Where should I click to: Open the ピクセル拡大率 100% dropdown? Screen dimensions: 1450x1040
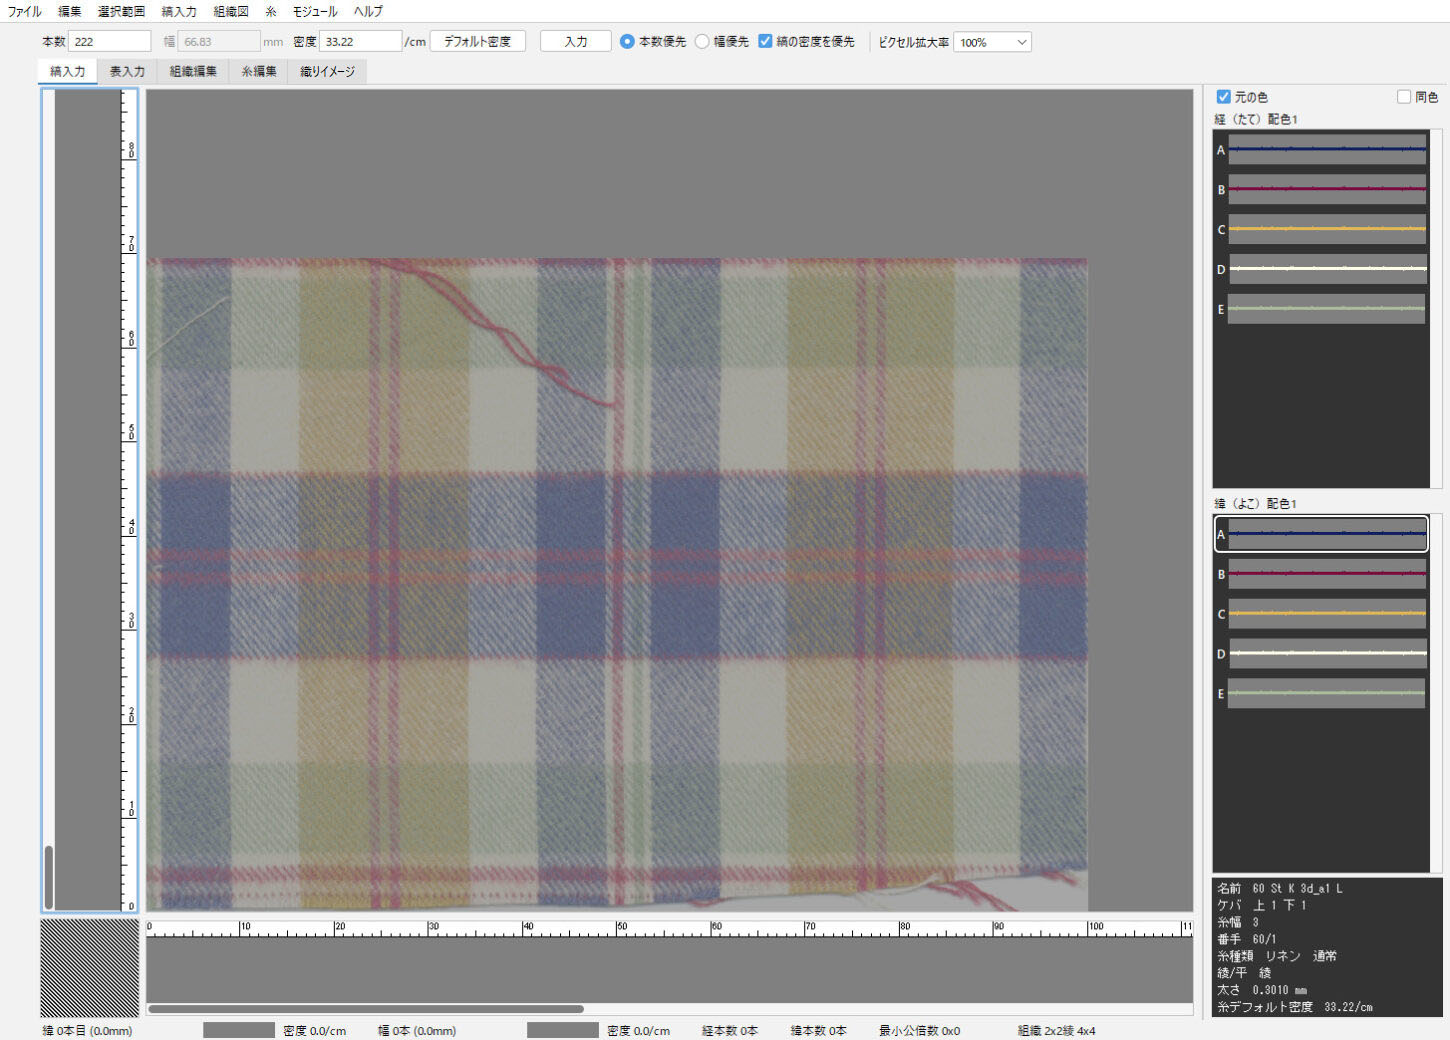coord(992,42)
